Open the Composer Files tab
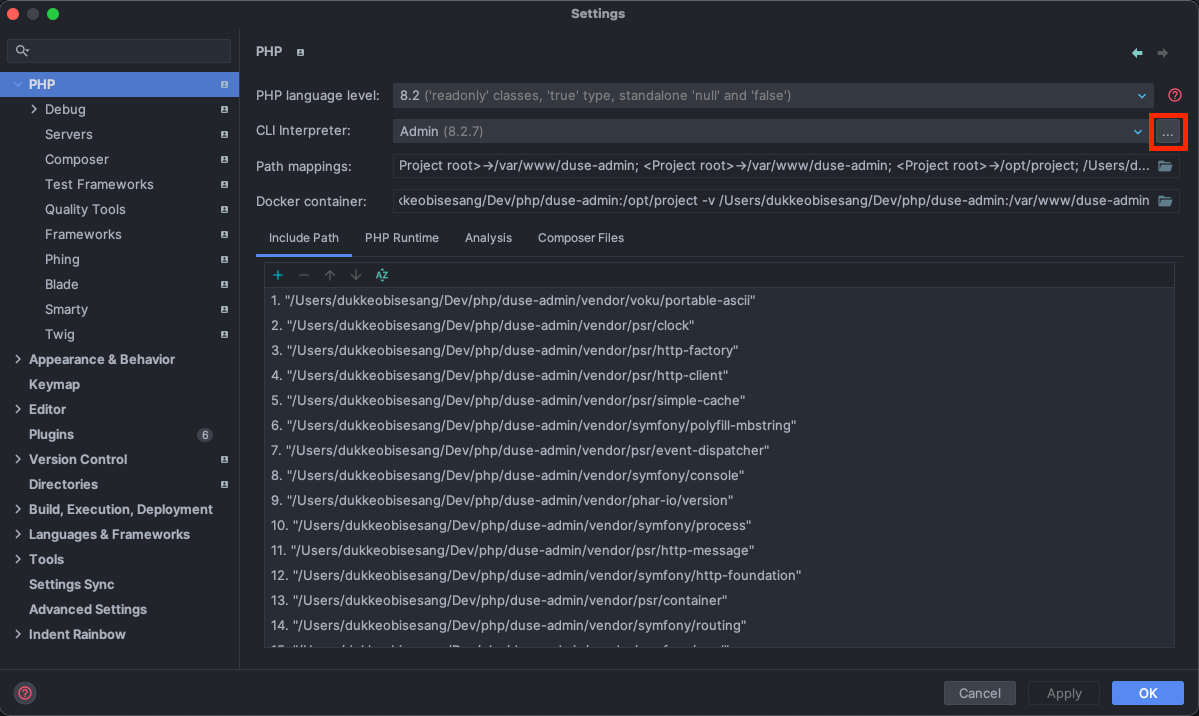1199x716 pixels. [580, 238]
